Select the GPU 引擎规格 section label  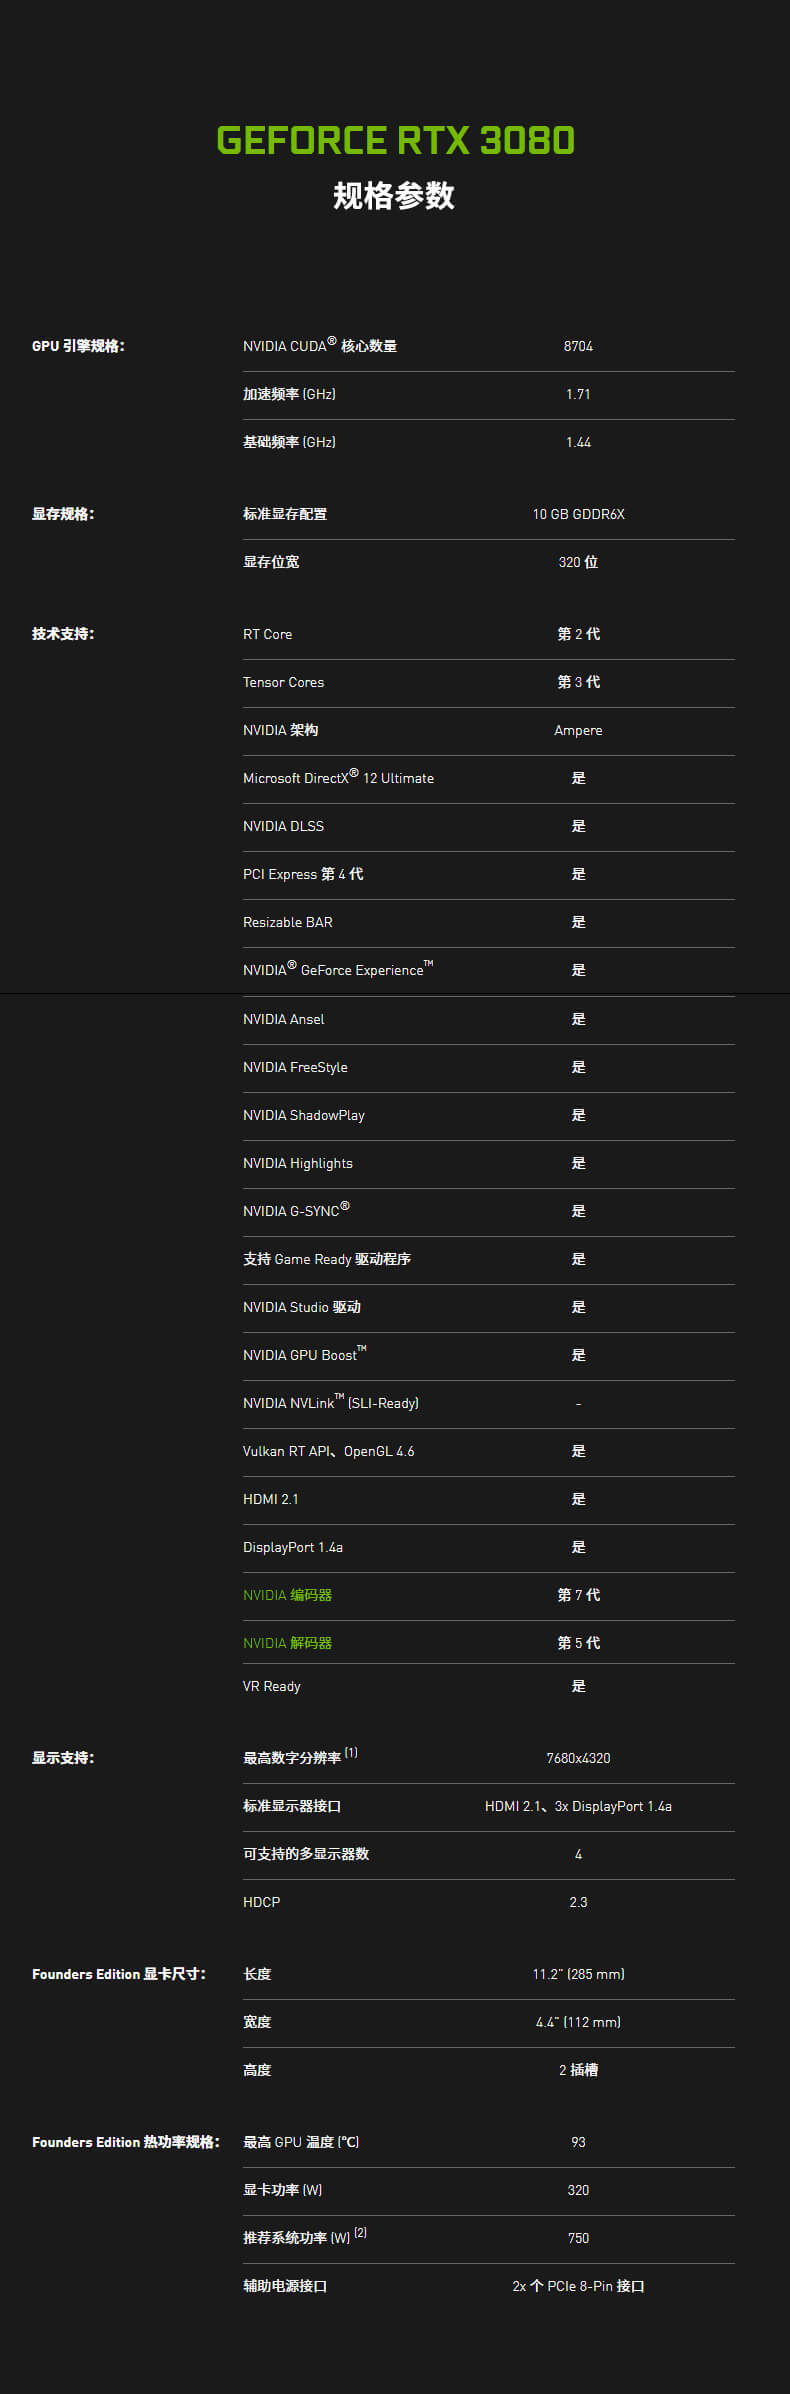click(x=78, y=346)
